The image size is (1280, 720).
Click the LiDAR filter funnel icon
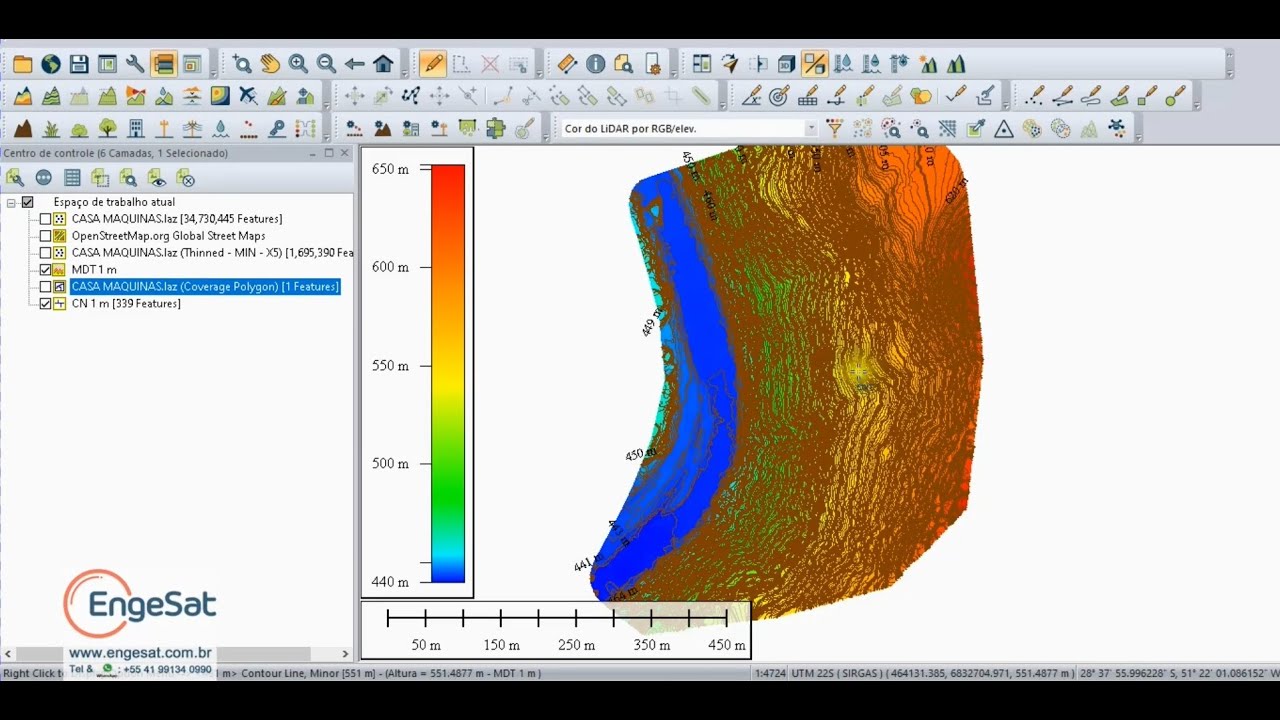(x=834, y=128)
